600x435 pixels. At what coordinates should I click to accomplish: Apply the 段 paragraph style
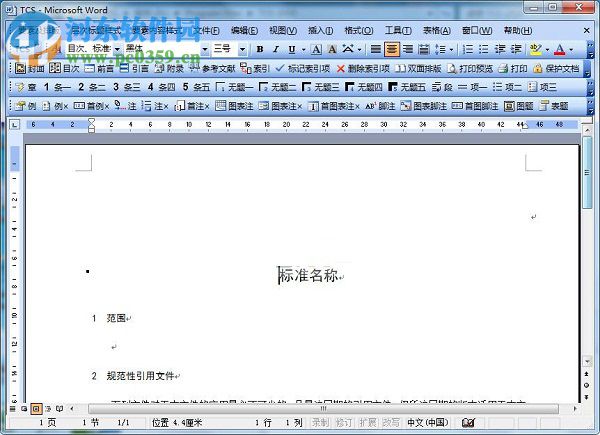pyautogui.click(x=442, y=87)
